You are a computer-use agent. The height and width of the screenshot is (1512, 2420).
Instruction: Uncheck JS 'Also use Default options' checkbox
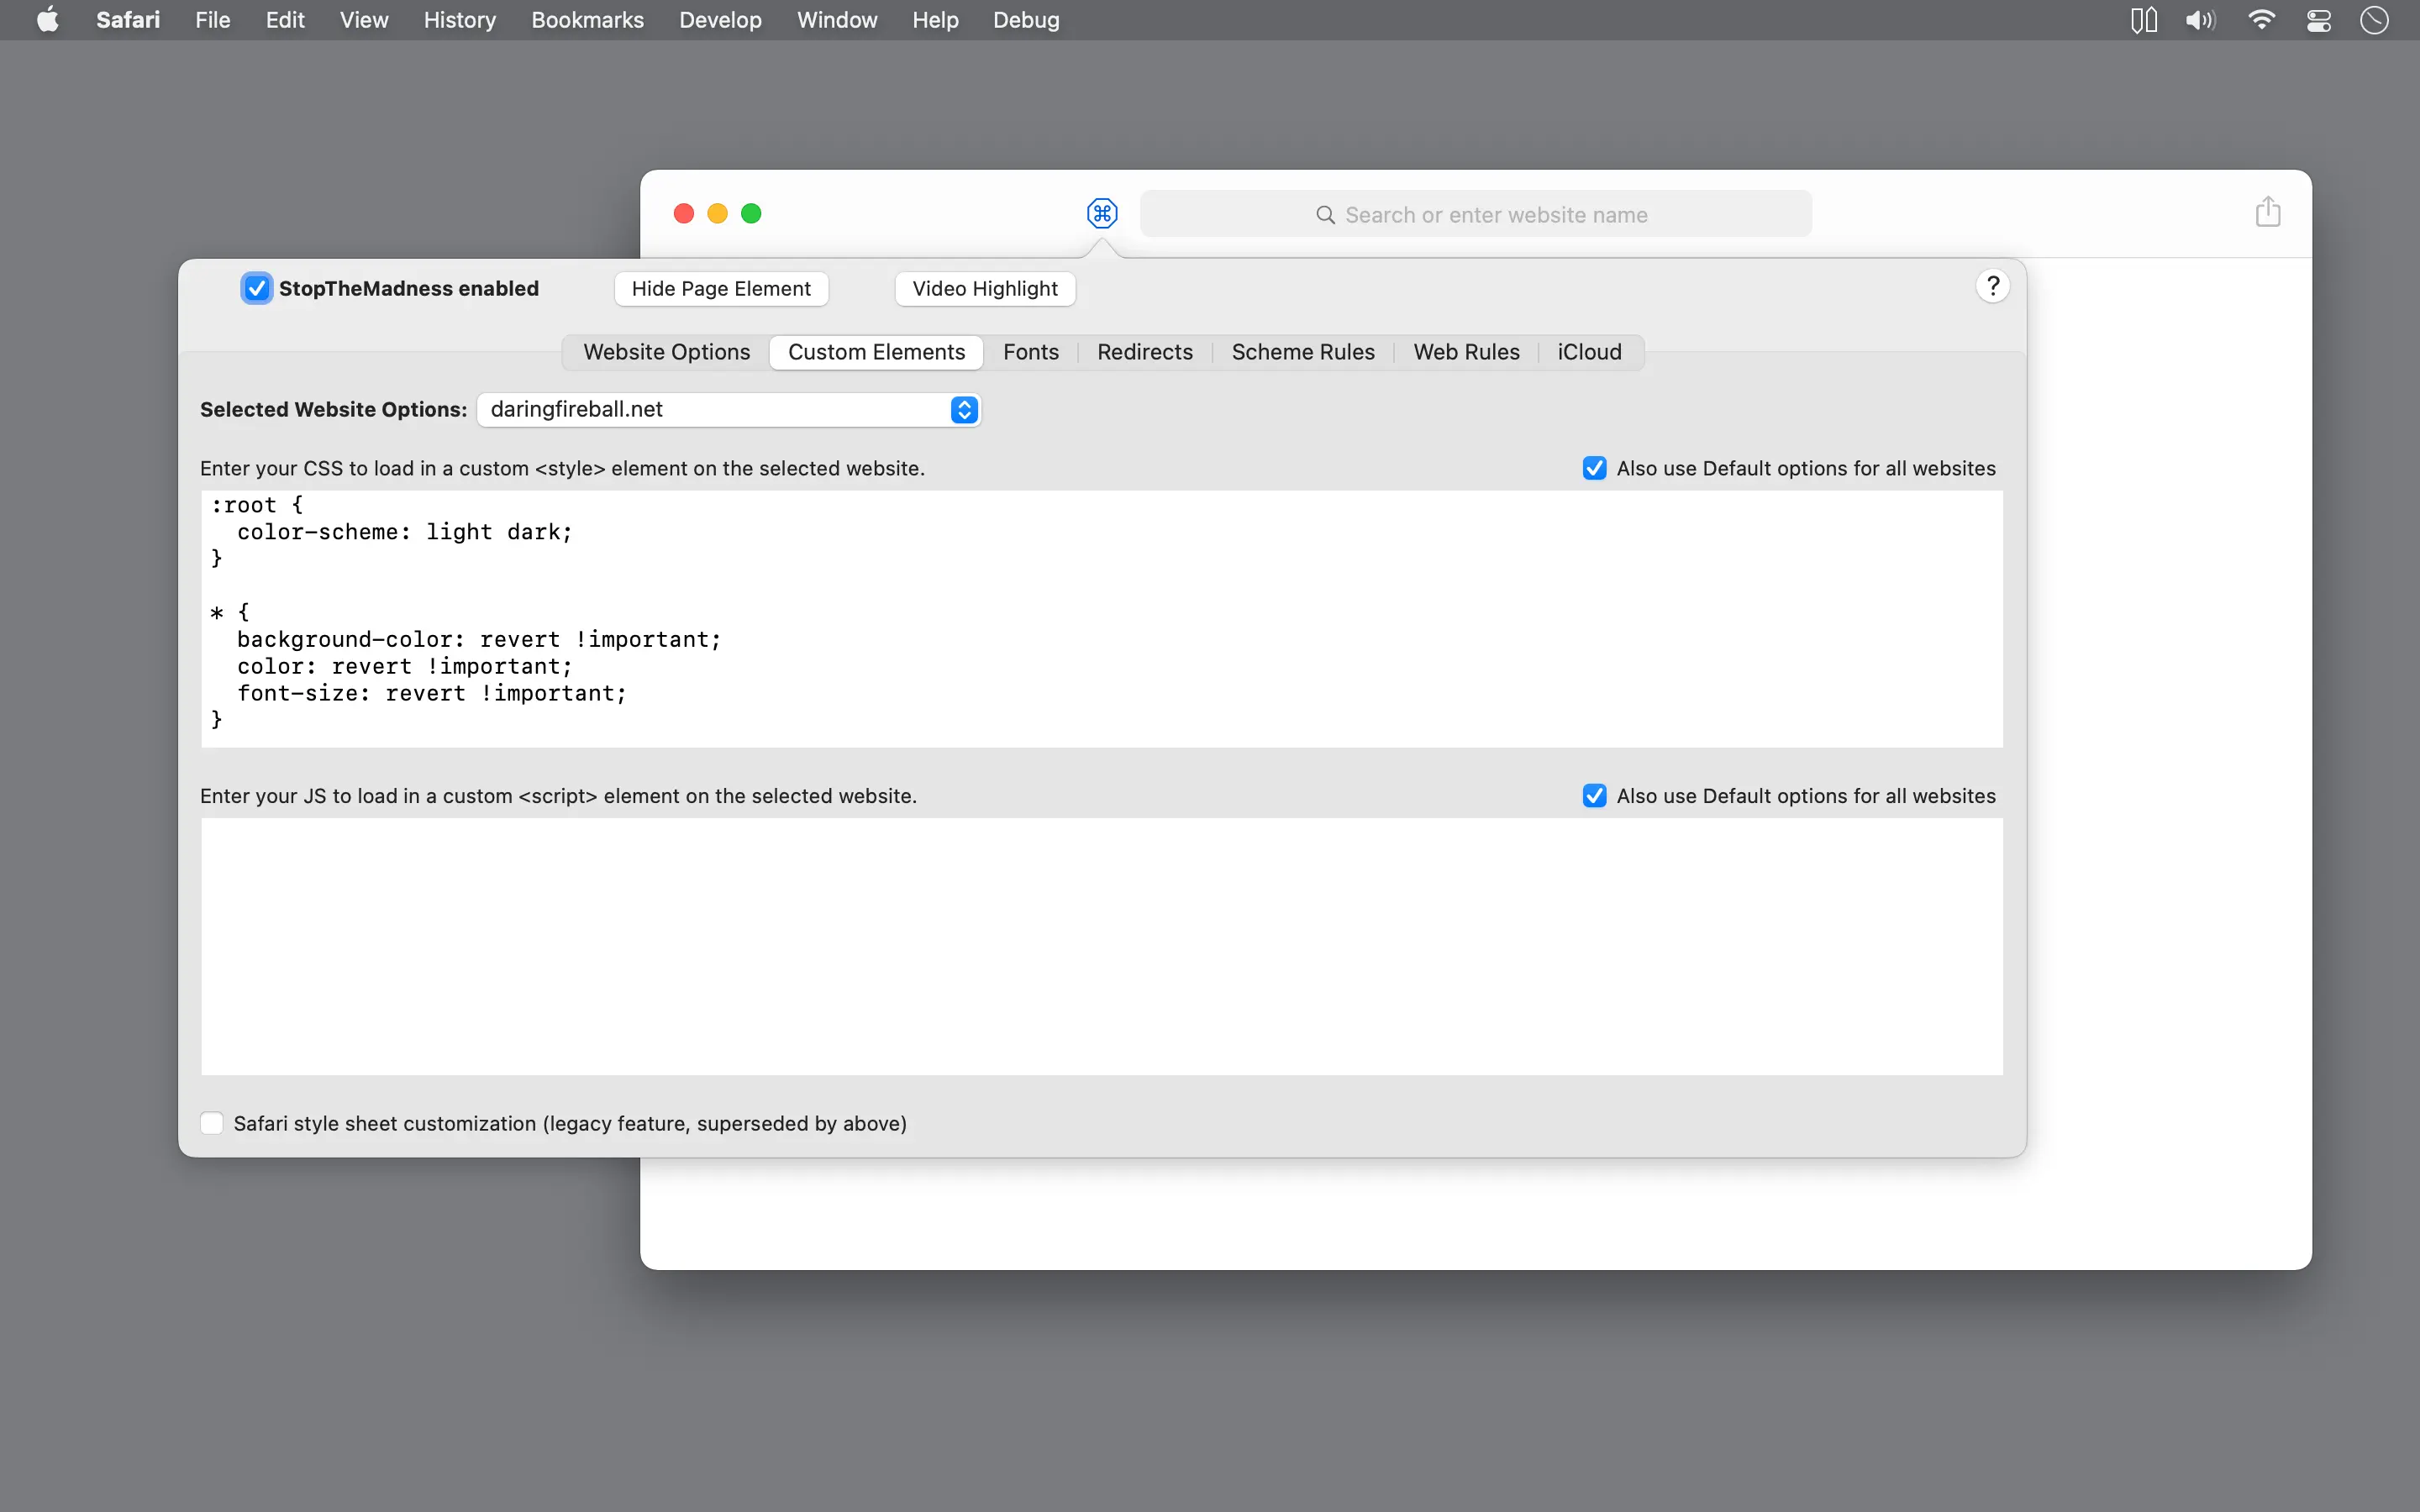tap(1594, 796)
